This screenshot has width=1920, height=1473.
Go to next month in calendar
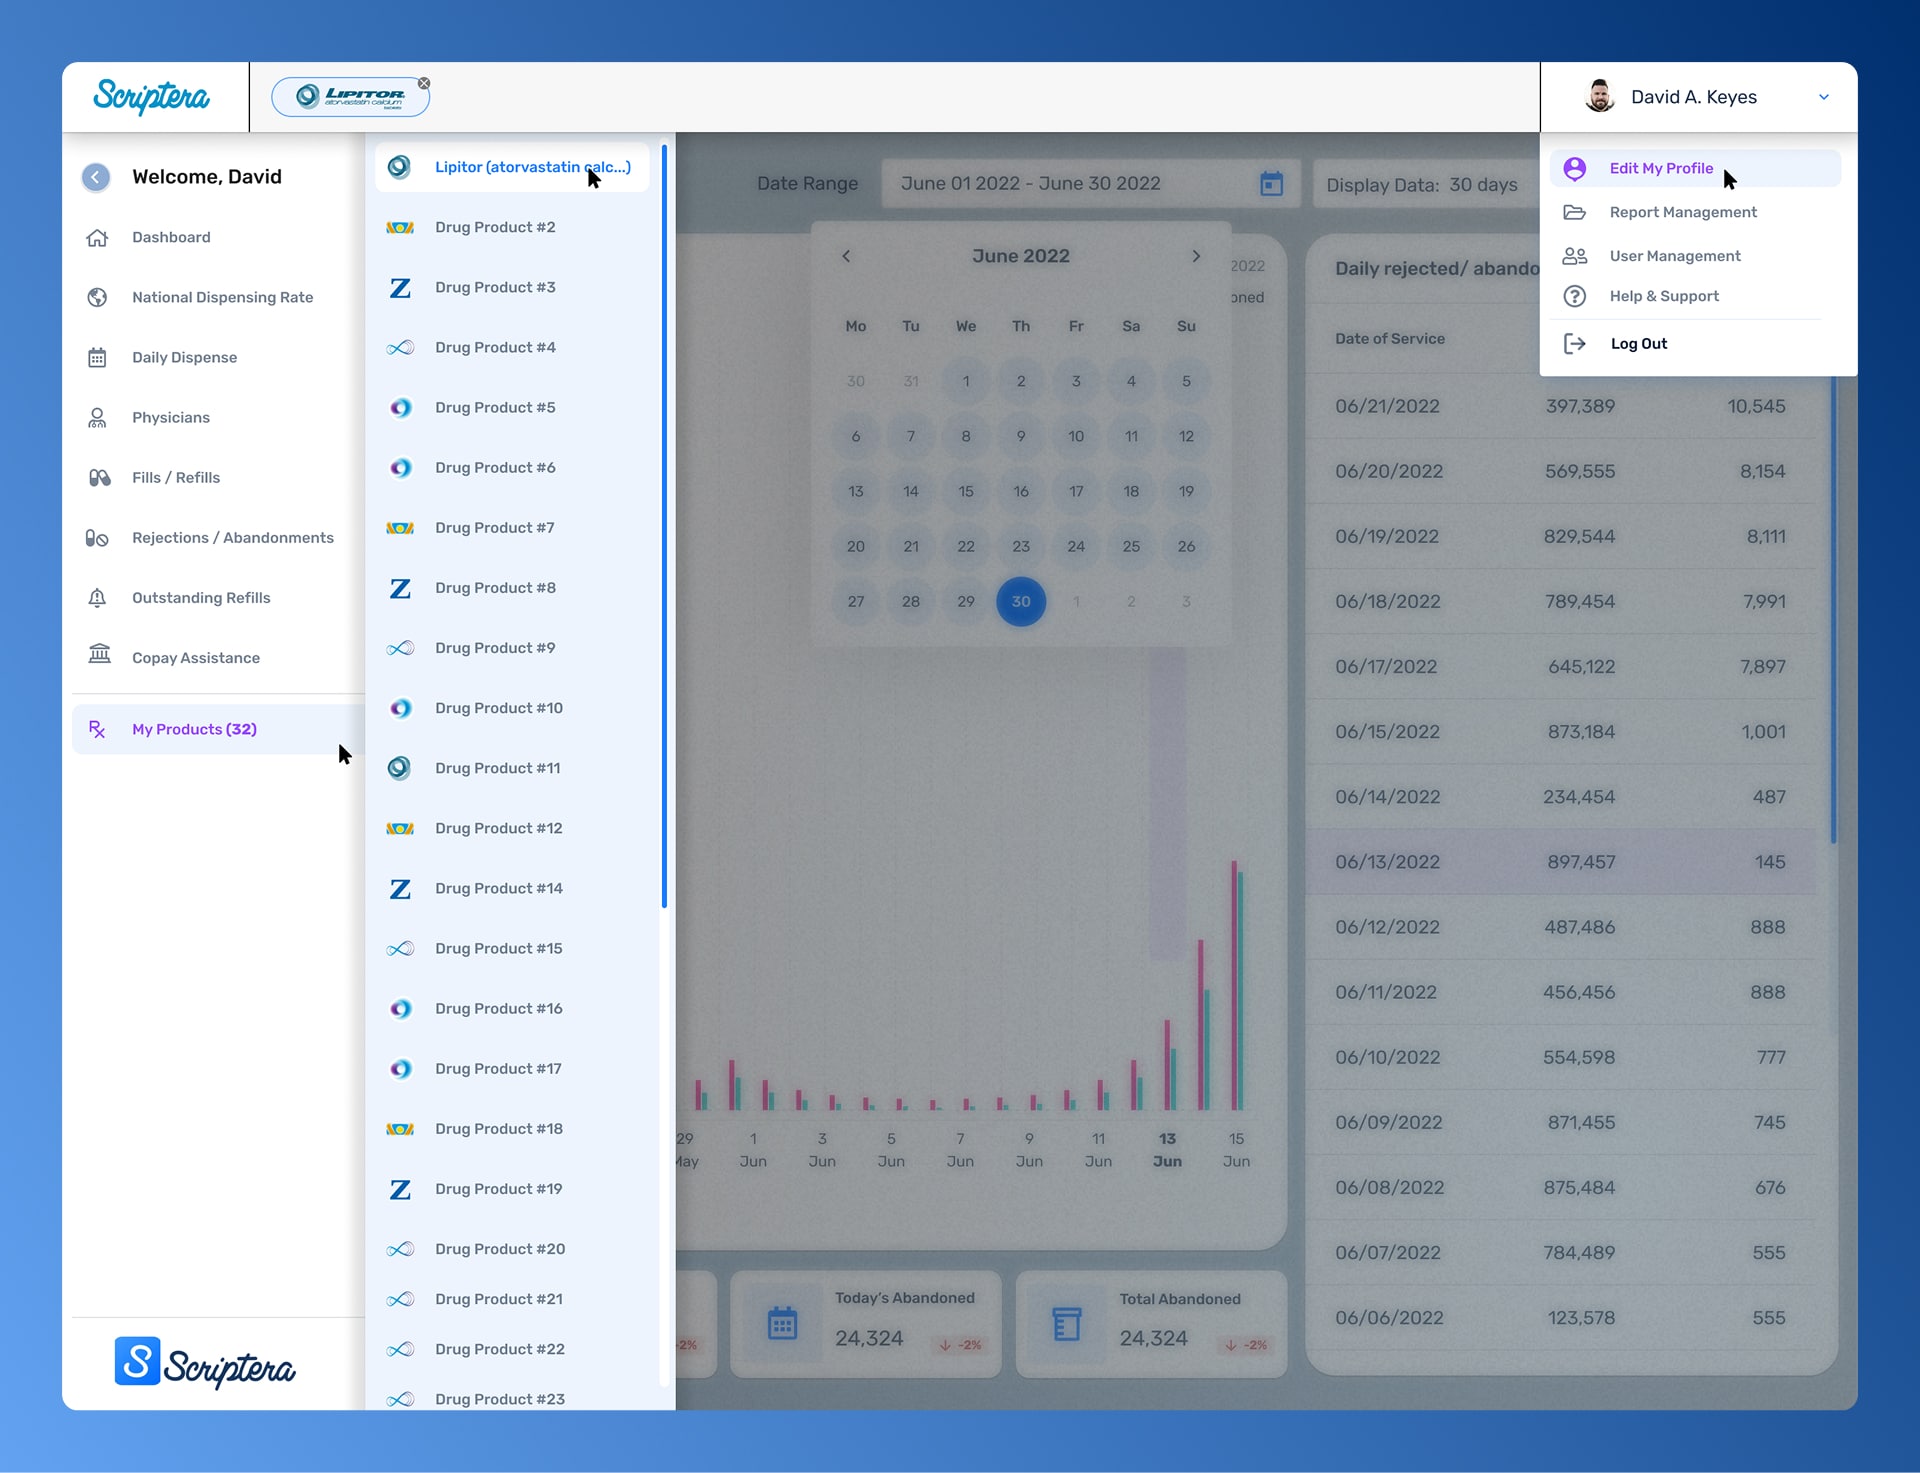[1196, 257]
